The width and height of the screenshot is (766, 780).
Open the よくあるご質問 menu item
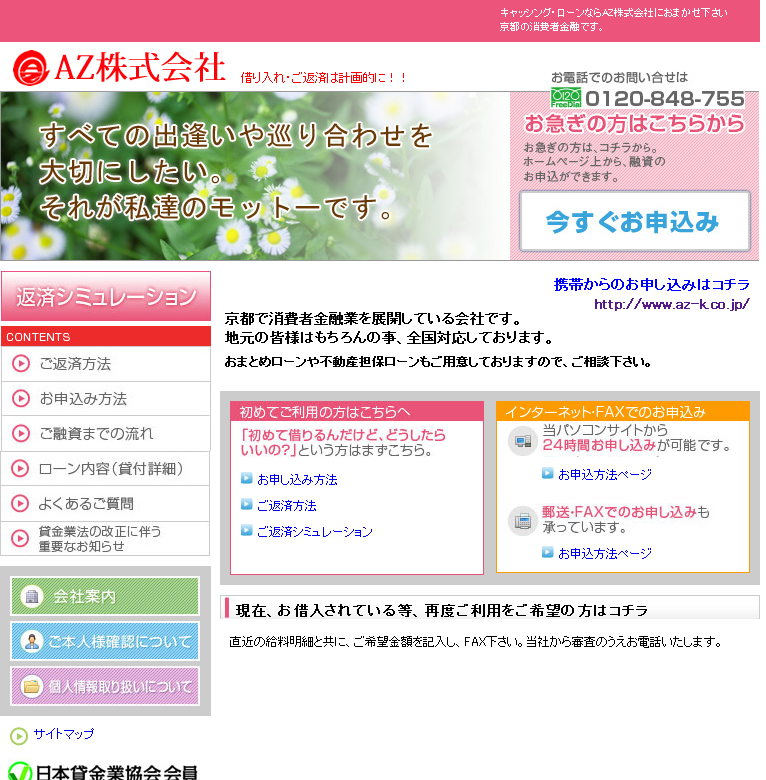tap(105, 503)
